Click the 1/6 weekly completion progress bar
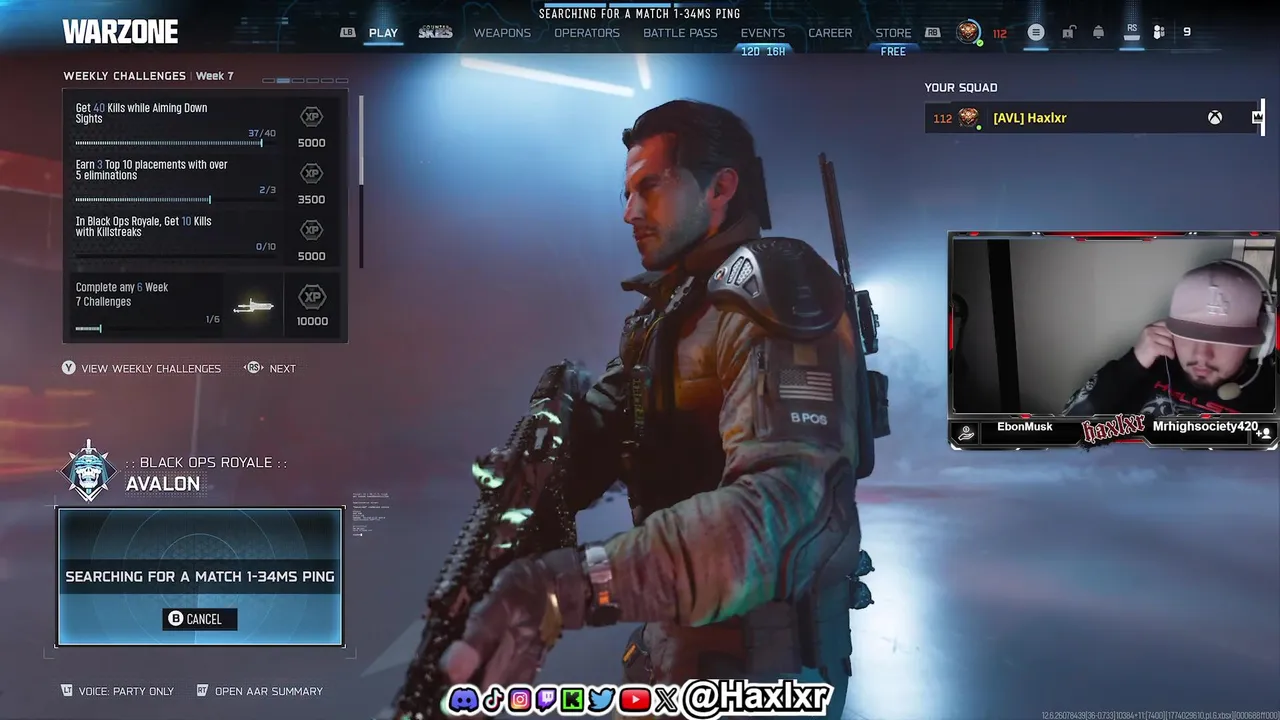 (148, 328)
